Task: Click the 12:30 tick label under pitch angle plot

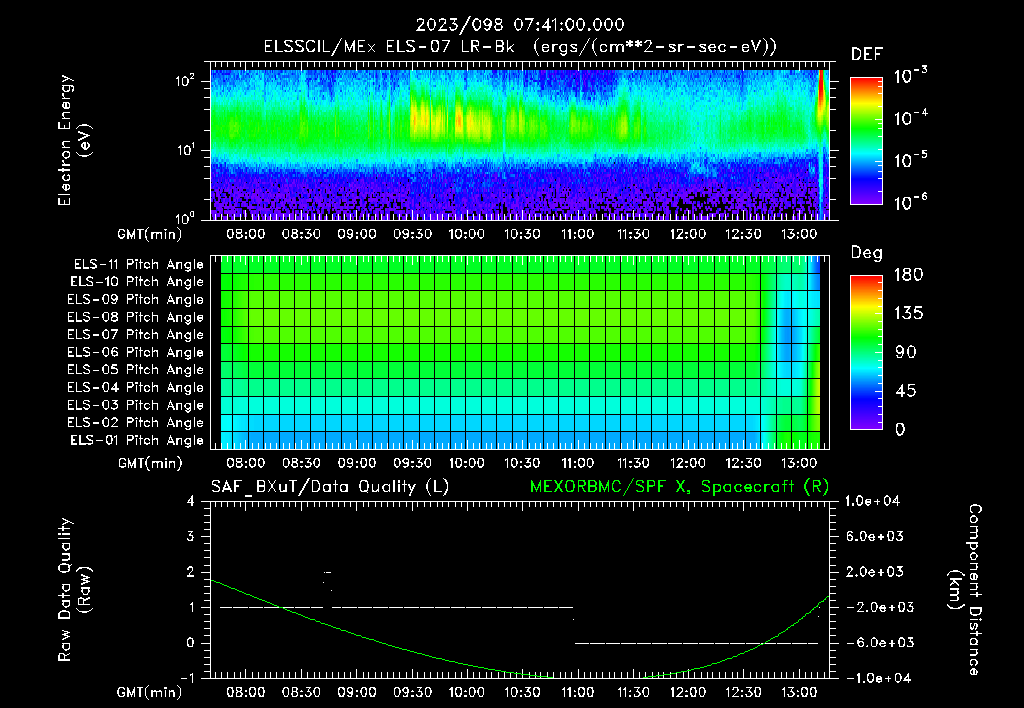Action: click(743, 463)
